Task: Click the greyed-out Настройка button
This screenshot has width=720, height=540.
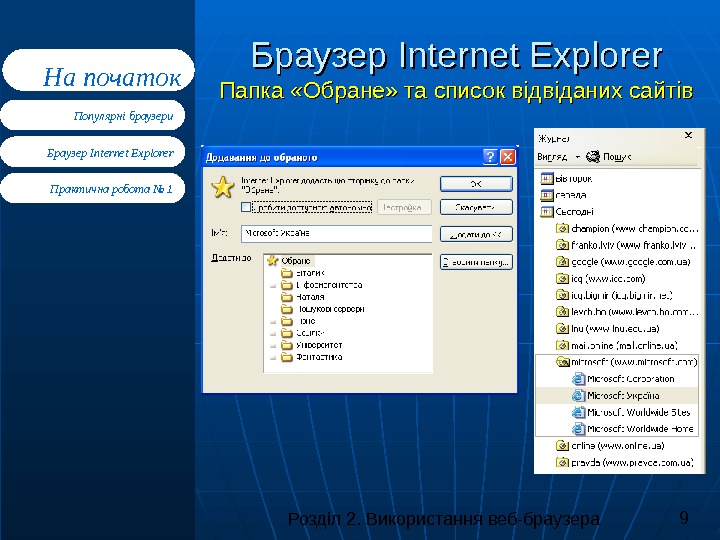Action: (405, 208)
